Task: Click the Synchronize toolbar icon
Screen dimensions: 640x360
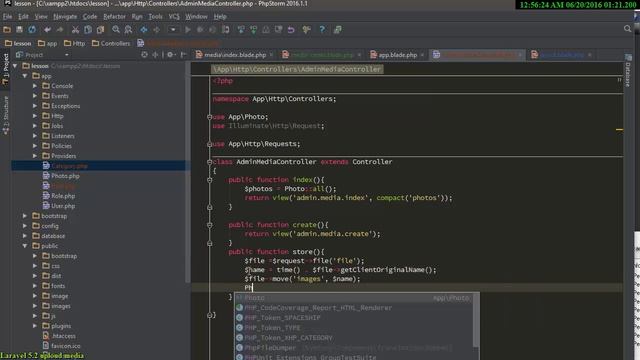Action: tap(32, 29)
